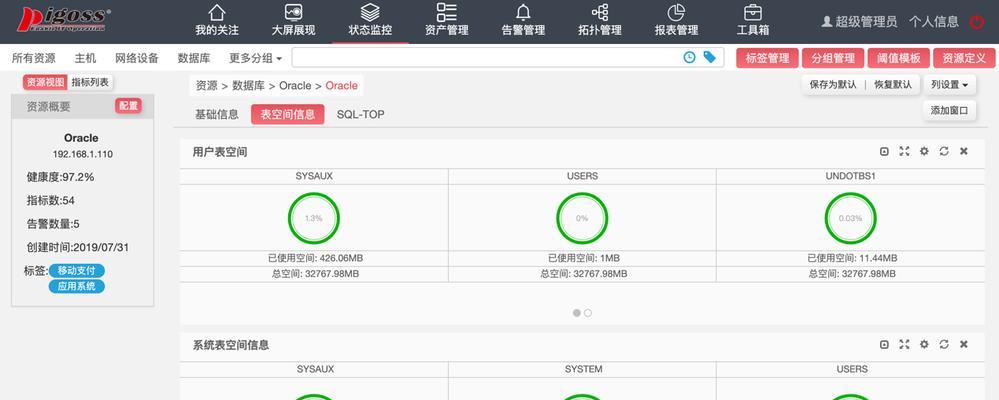The image size is (999, 400).
Task: Click SYSTEM column header in 系统表空间信息
Action: tap(582, 369)
